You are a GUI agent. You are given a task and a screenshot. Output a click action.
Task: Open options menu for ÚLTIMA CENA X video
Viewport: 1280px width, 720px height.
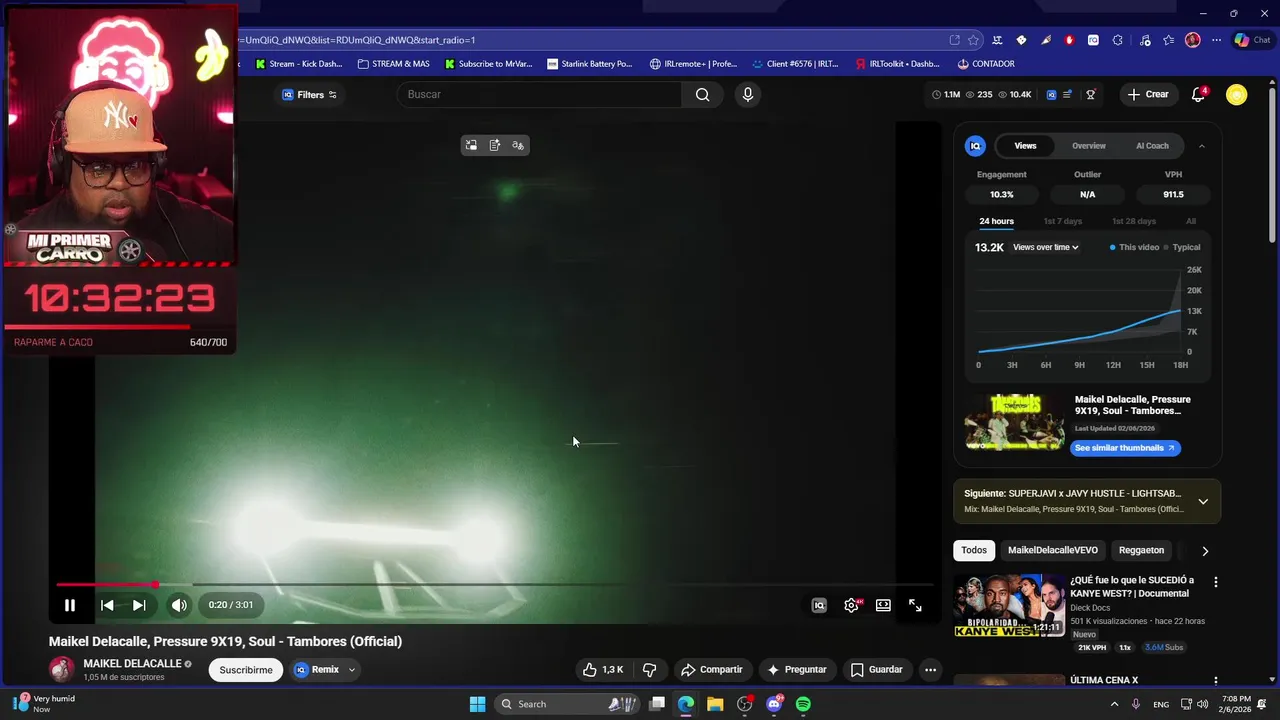pyautogui.click(x=1216, y=681)
